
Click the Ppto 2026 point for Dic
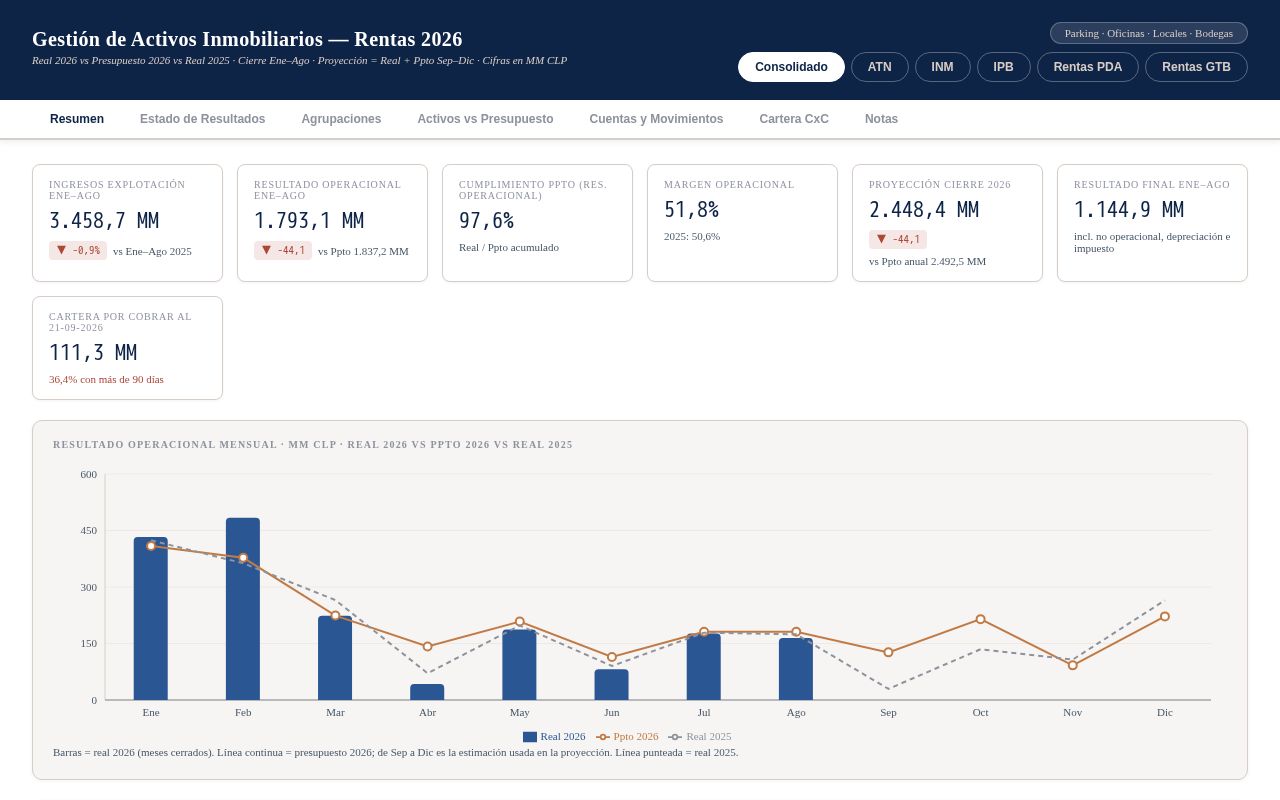(1165, 616)
